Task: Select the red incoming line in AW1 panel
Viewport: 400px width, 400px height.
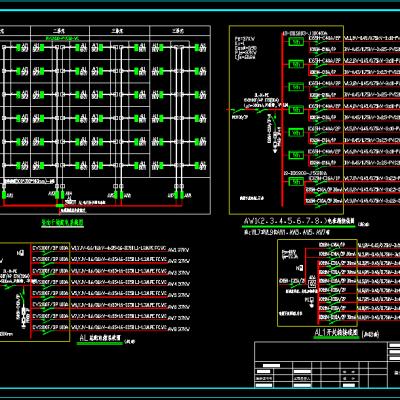Action: (x=254, y=109)
